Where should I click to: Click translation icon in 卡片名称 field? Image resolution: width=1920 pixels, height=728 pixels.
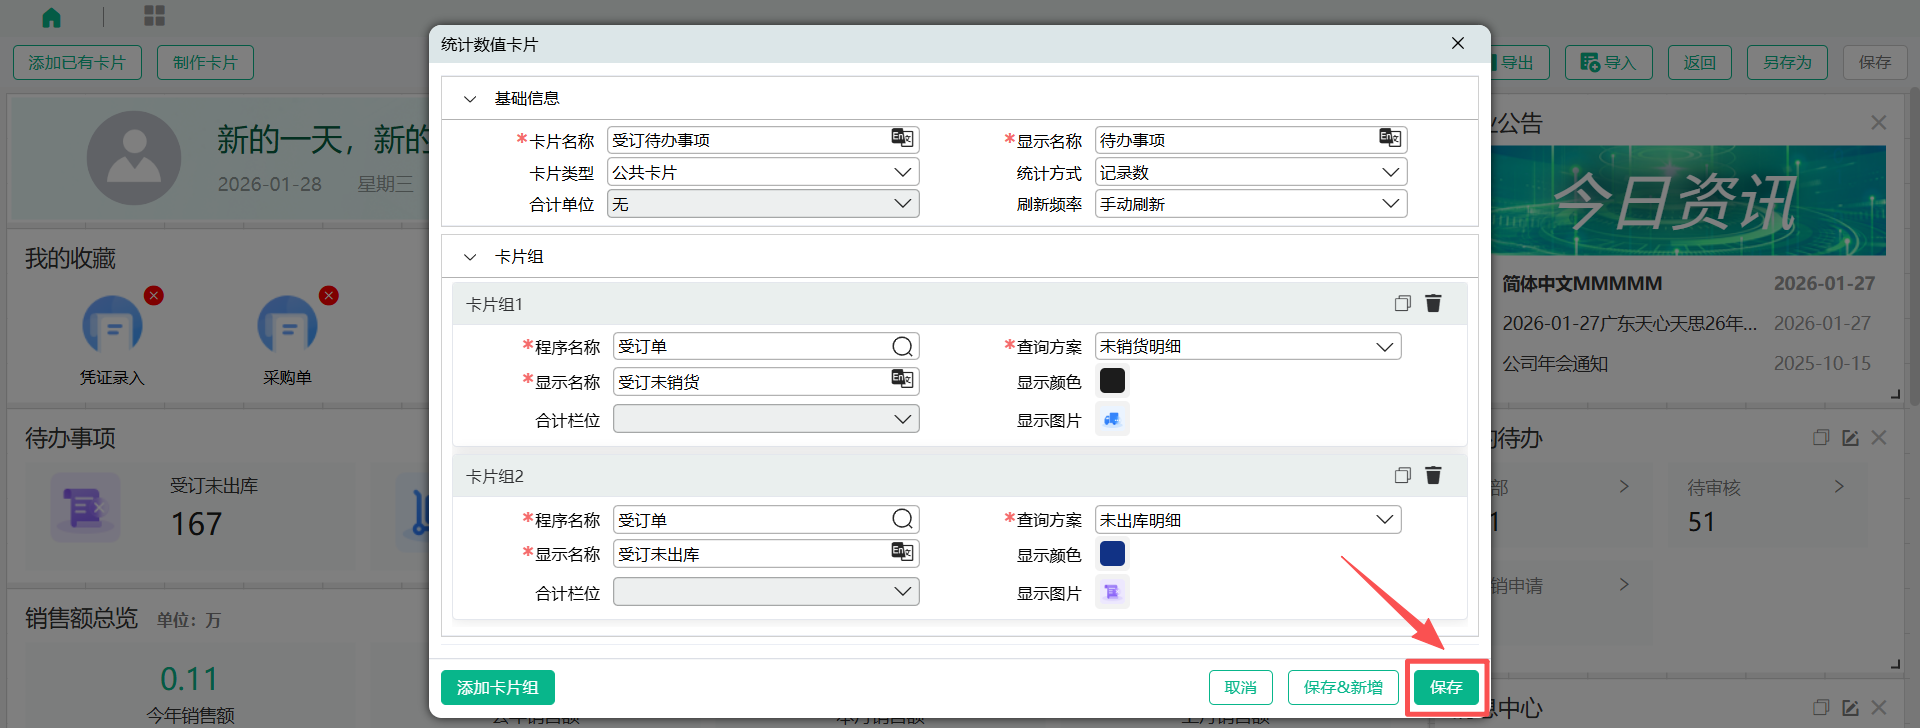pyautogui.click(x=902, y=138)
